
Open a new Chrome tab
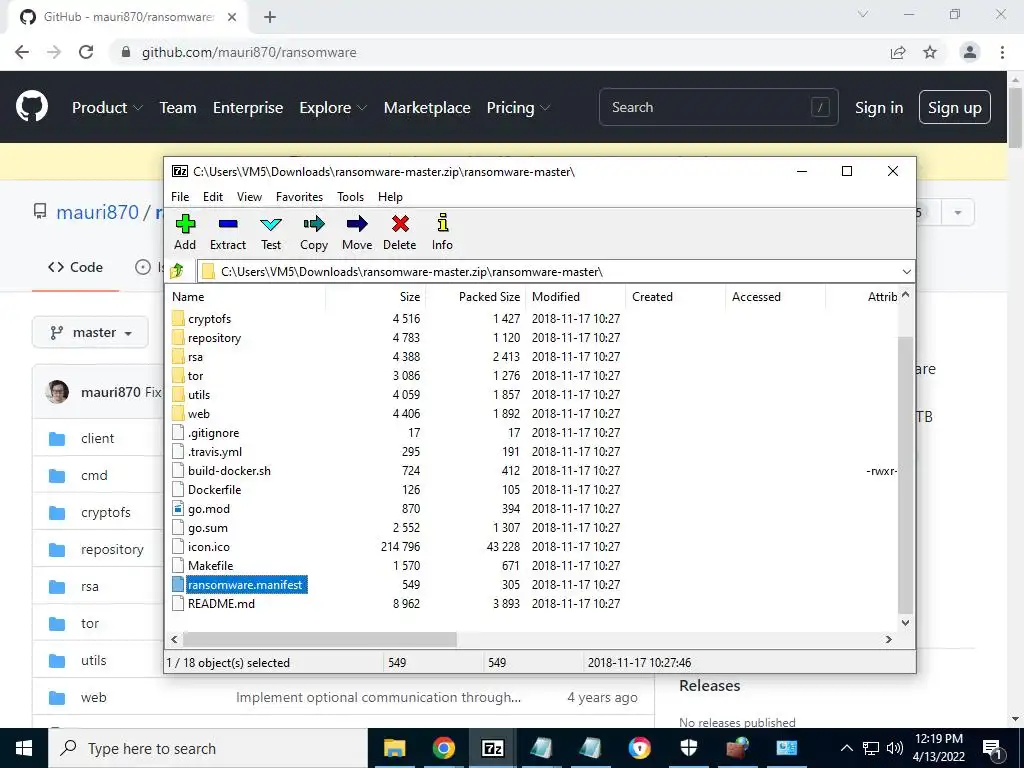270,17
